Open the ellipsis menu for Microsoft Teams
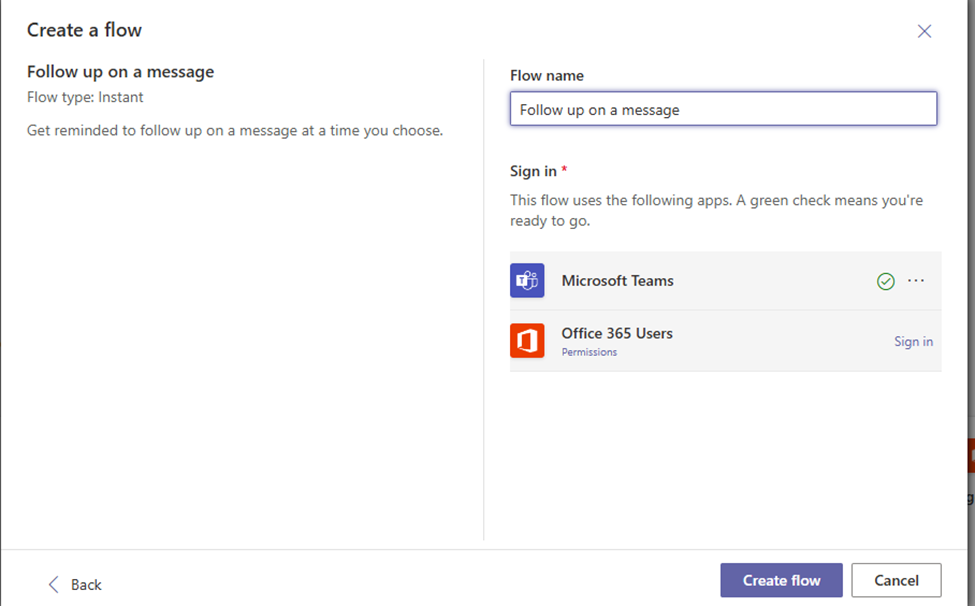The height and width of the screenshot is (606, 975). click(x=916, y=281)
